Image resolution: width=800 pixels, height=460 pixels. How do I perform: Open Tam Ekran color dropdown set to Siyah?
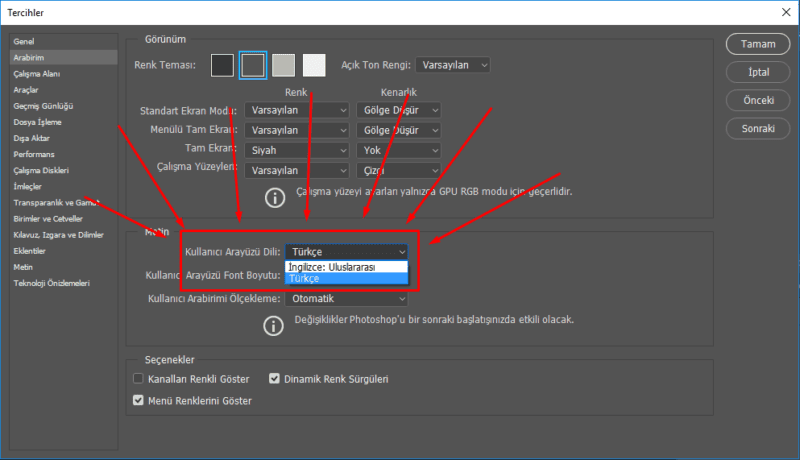296,150
